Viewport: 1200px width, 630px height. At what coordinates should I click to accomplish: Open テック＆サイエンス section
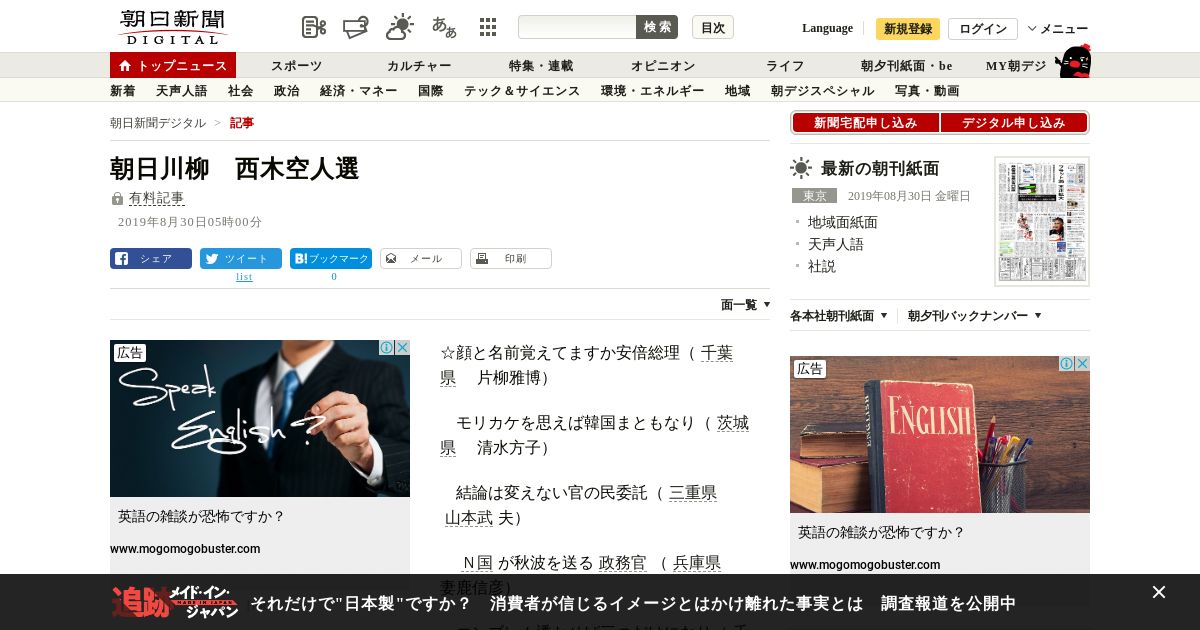point(522,91)
